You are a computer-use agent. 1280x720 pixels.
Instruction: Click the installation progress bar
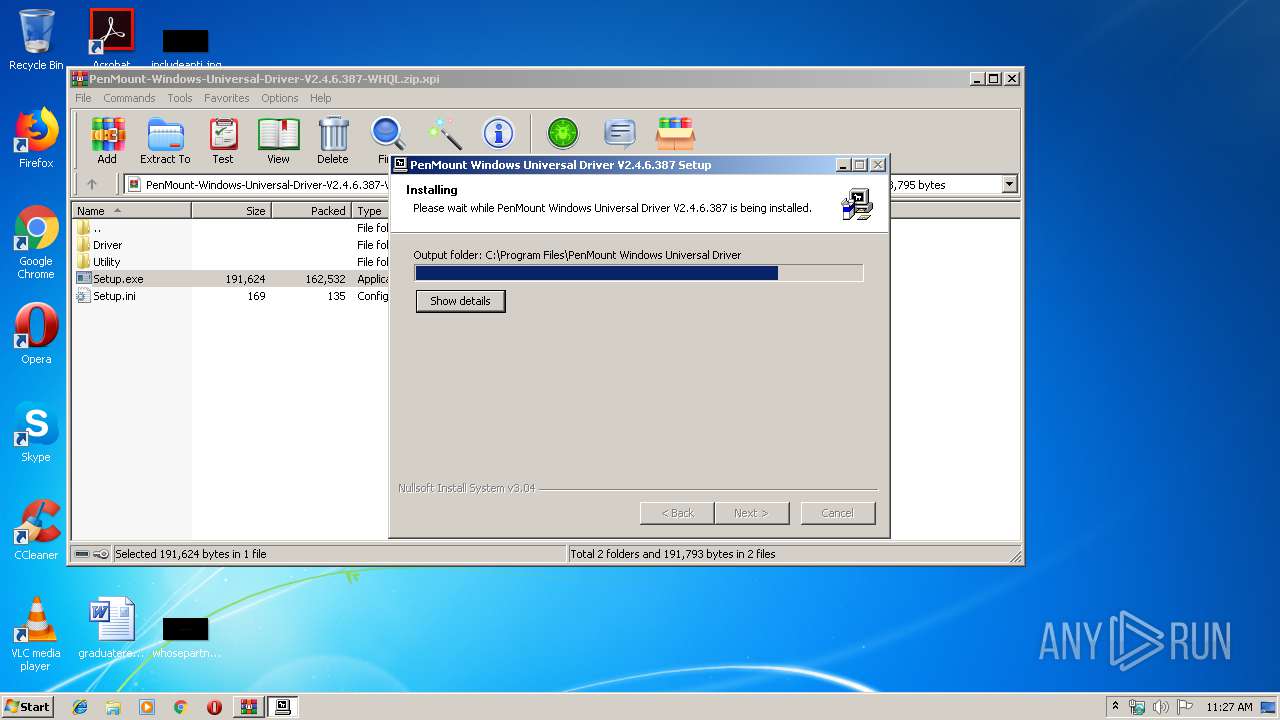coord(638,273)
